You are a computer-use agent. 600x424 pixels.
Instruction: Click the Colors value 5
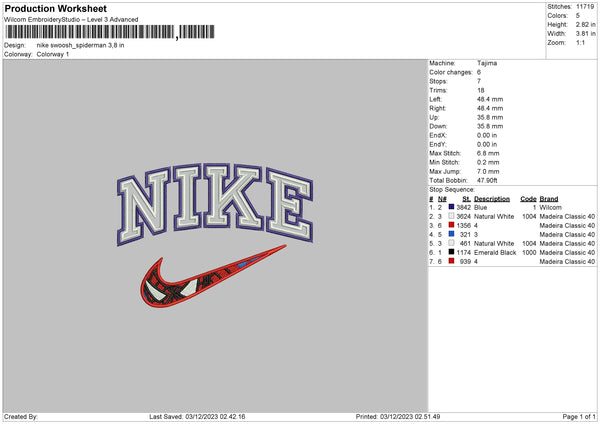(578, 16)
